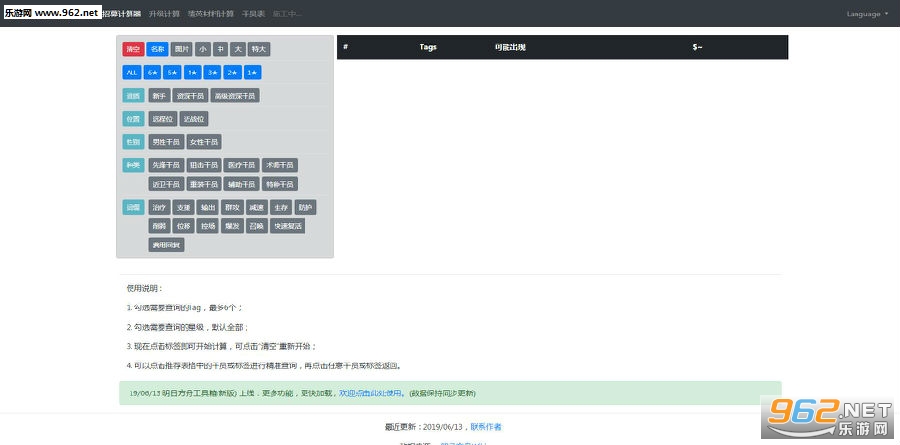Click the $~ column header
The width and height of the screenshot is (900, 445).
[x=697, y=47]
